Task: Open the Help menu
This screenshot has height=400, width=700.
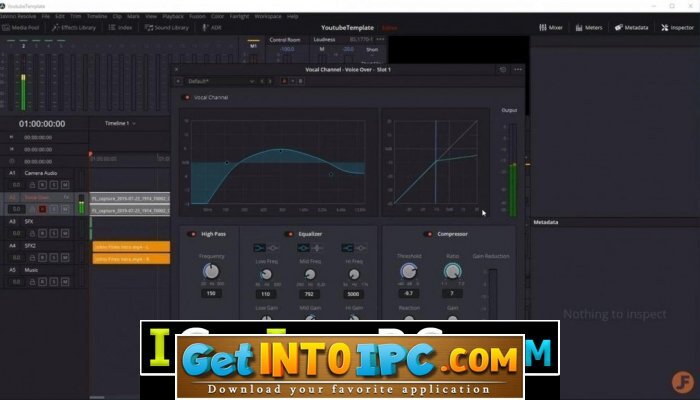Action: tap(292, 16)
